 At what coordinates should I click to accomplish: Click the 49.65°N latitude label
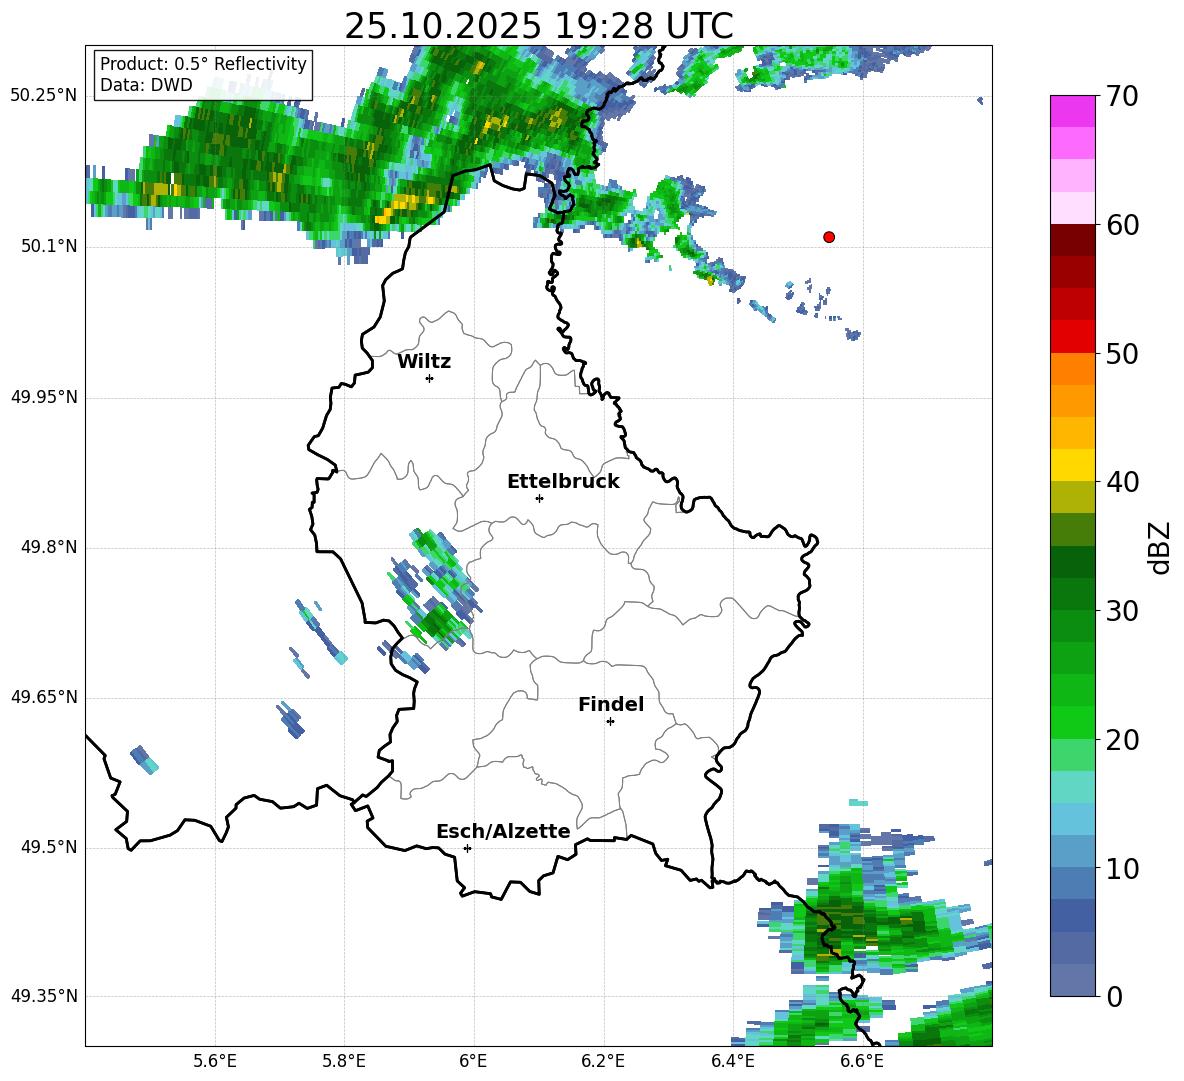pyautogui.click(x=44, y=697)
